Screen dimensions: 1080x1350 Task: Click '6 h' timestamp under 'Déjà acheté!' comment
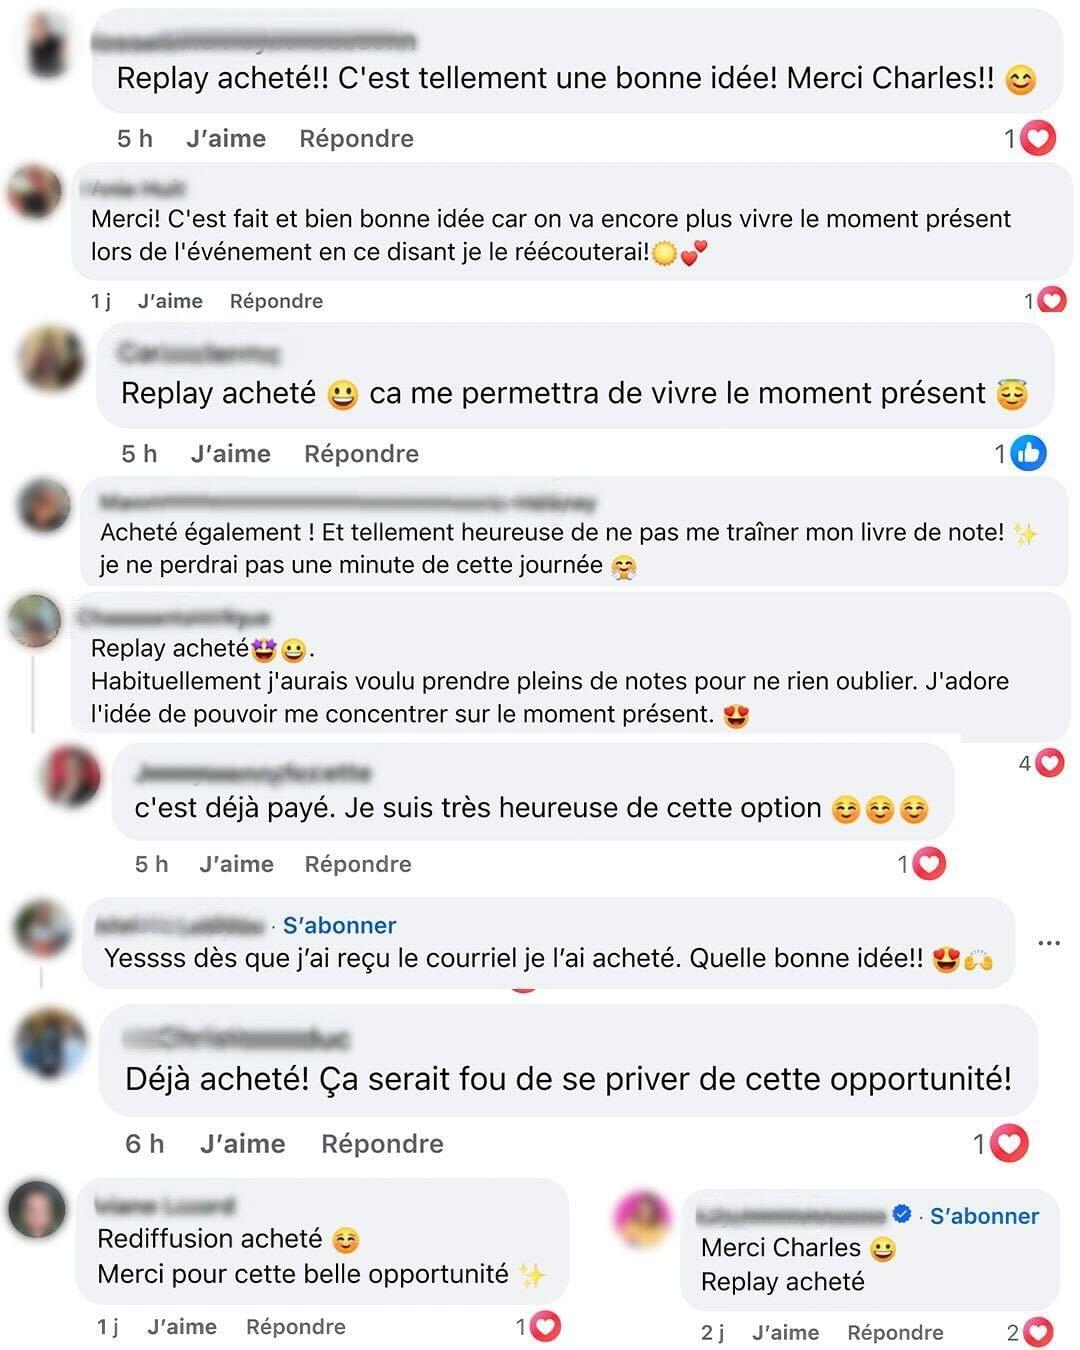pos(145,1143)
